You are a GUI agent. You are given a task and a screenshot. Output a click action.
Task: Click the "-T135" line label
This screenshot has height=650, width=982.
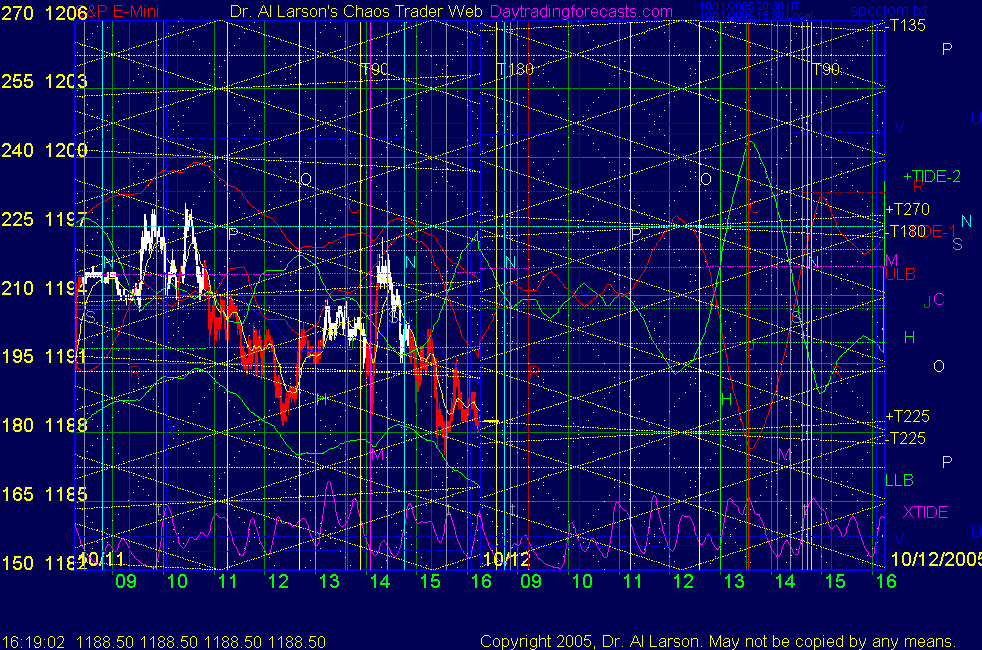tap(906, 26)
